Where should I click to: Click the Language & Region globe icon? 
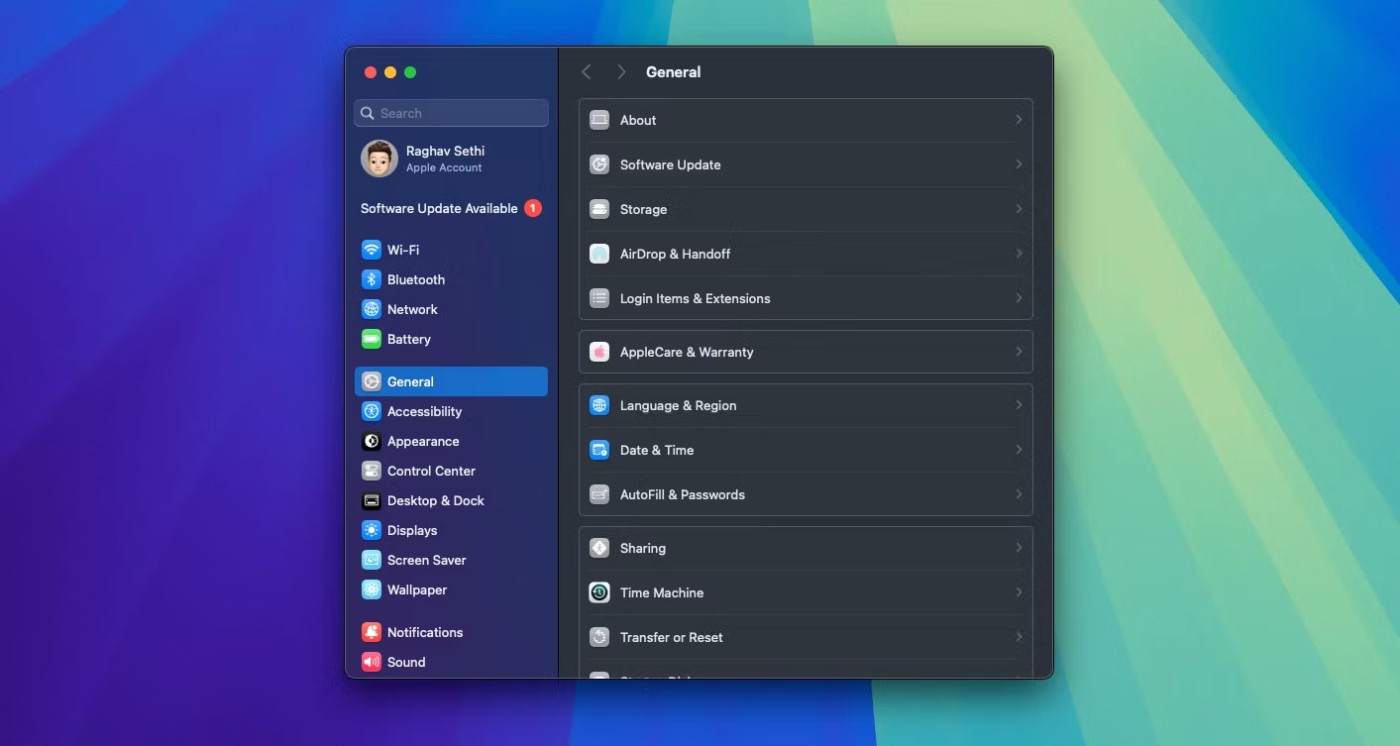(599, 406)
